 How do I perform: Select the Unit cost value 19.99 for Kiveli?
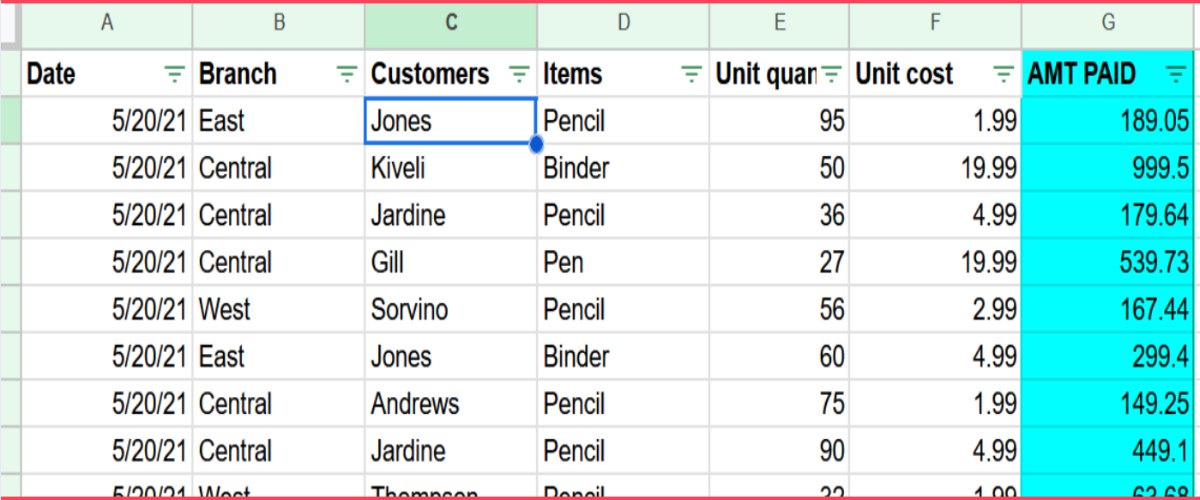pyautogui.click(x=936, y=168)
